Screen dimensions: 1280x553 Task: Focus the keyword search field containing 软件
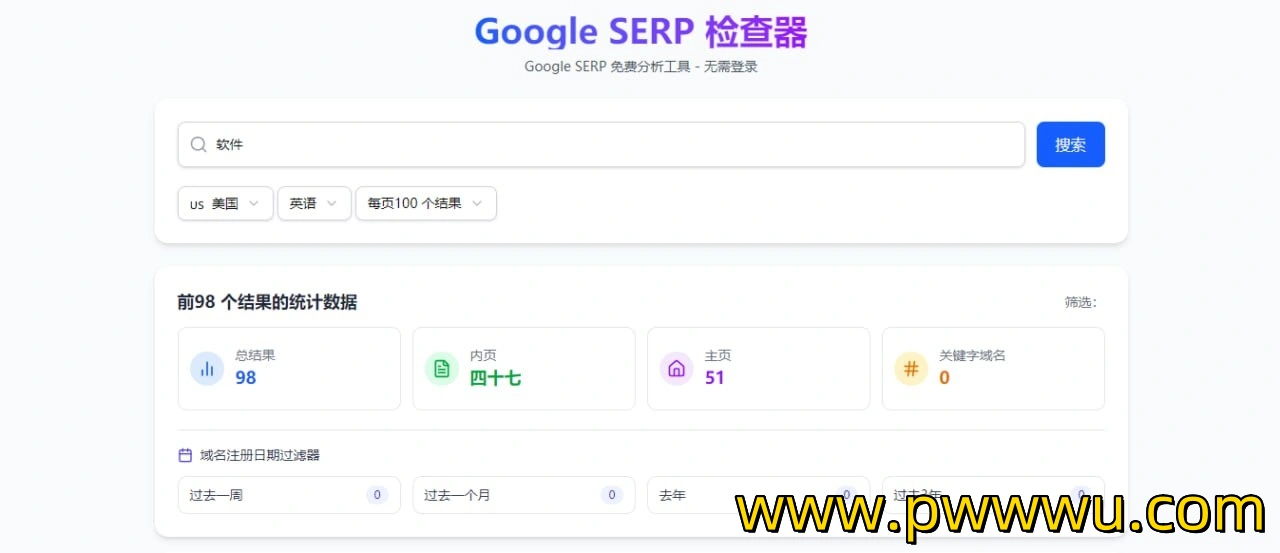point(601,144)
